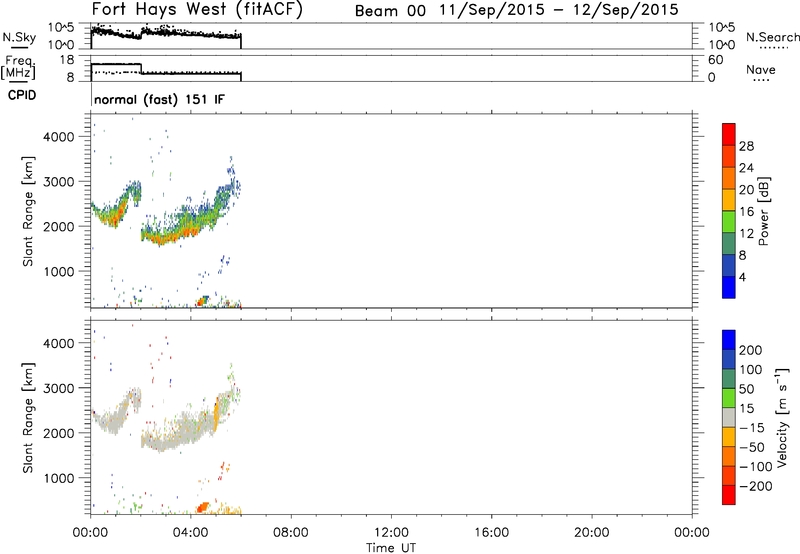Image resolution: width=800 pixels, height=554 pixels.
Task: Click '4000' on the power panel range axis
Action: pos(58,137)
